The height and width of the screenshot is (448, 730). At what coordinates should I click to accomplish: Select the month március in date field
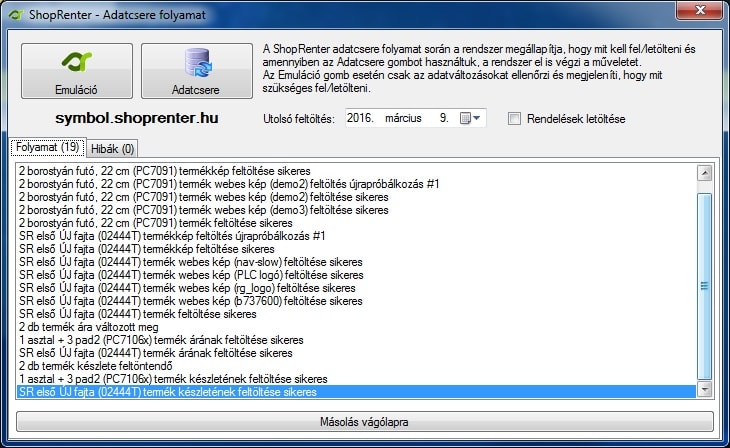[x=403, y=118]
